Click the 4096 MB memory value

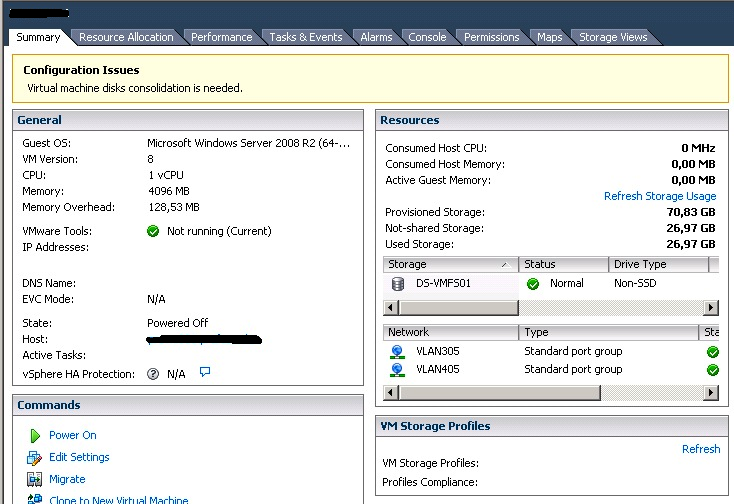pos(169,191)
